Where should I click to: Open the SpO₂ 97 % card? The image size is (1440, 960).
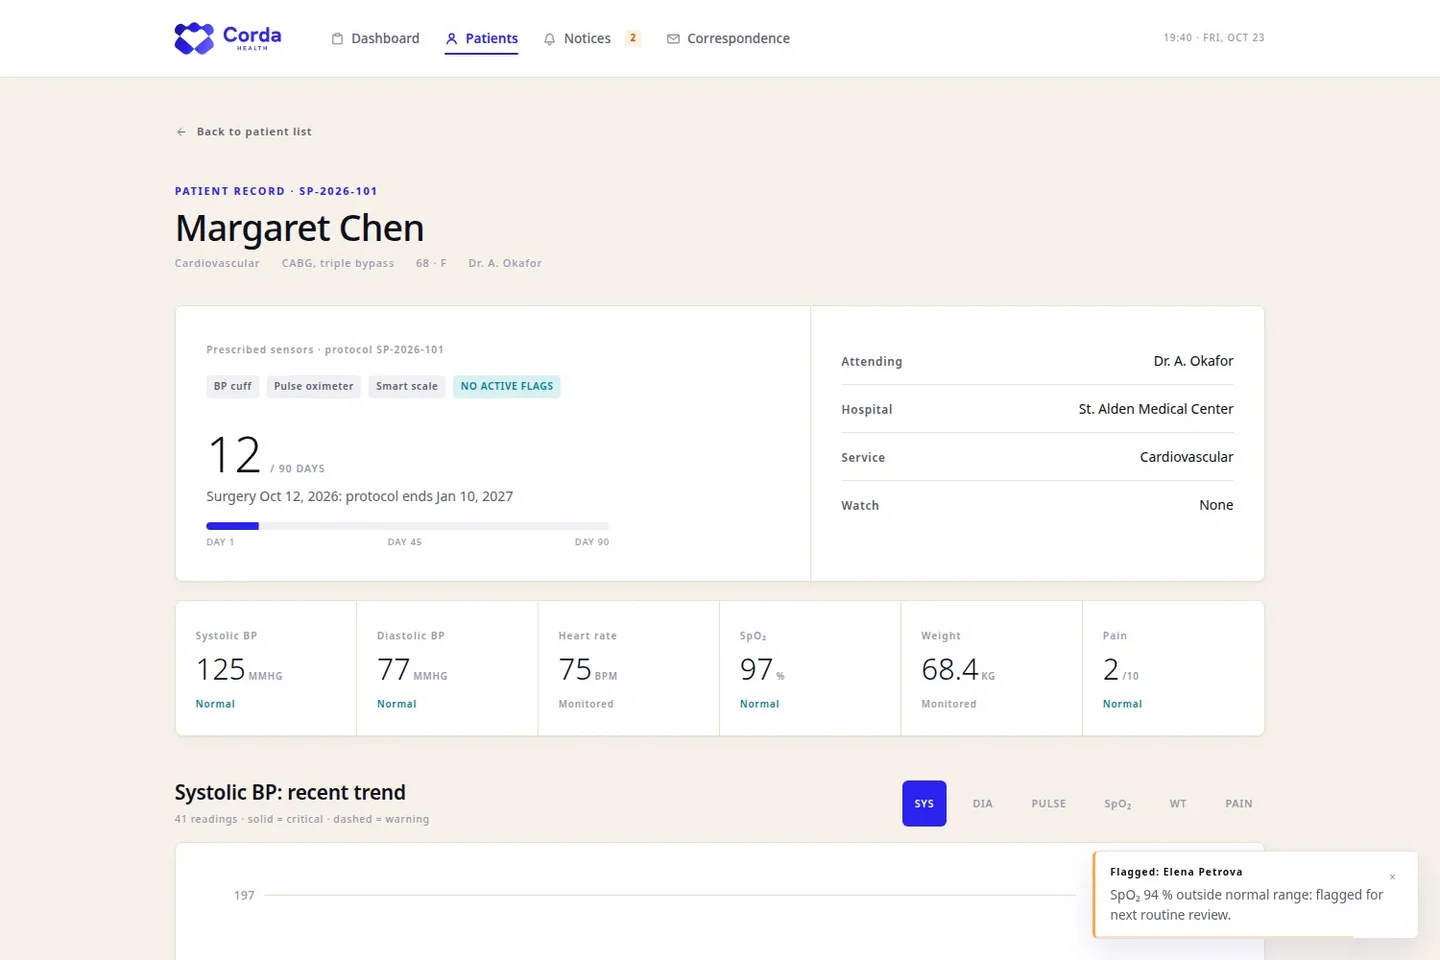point(810,668)
